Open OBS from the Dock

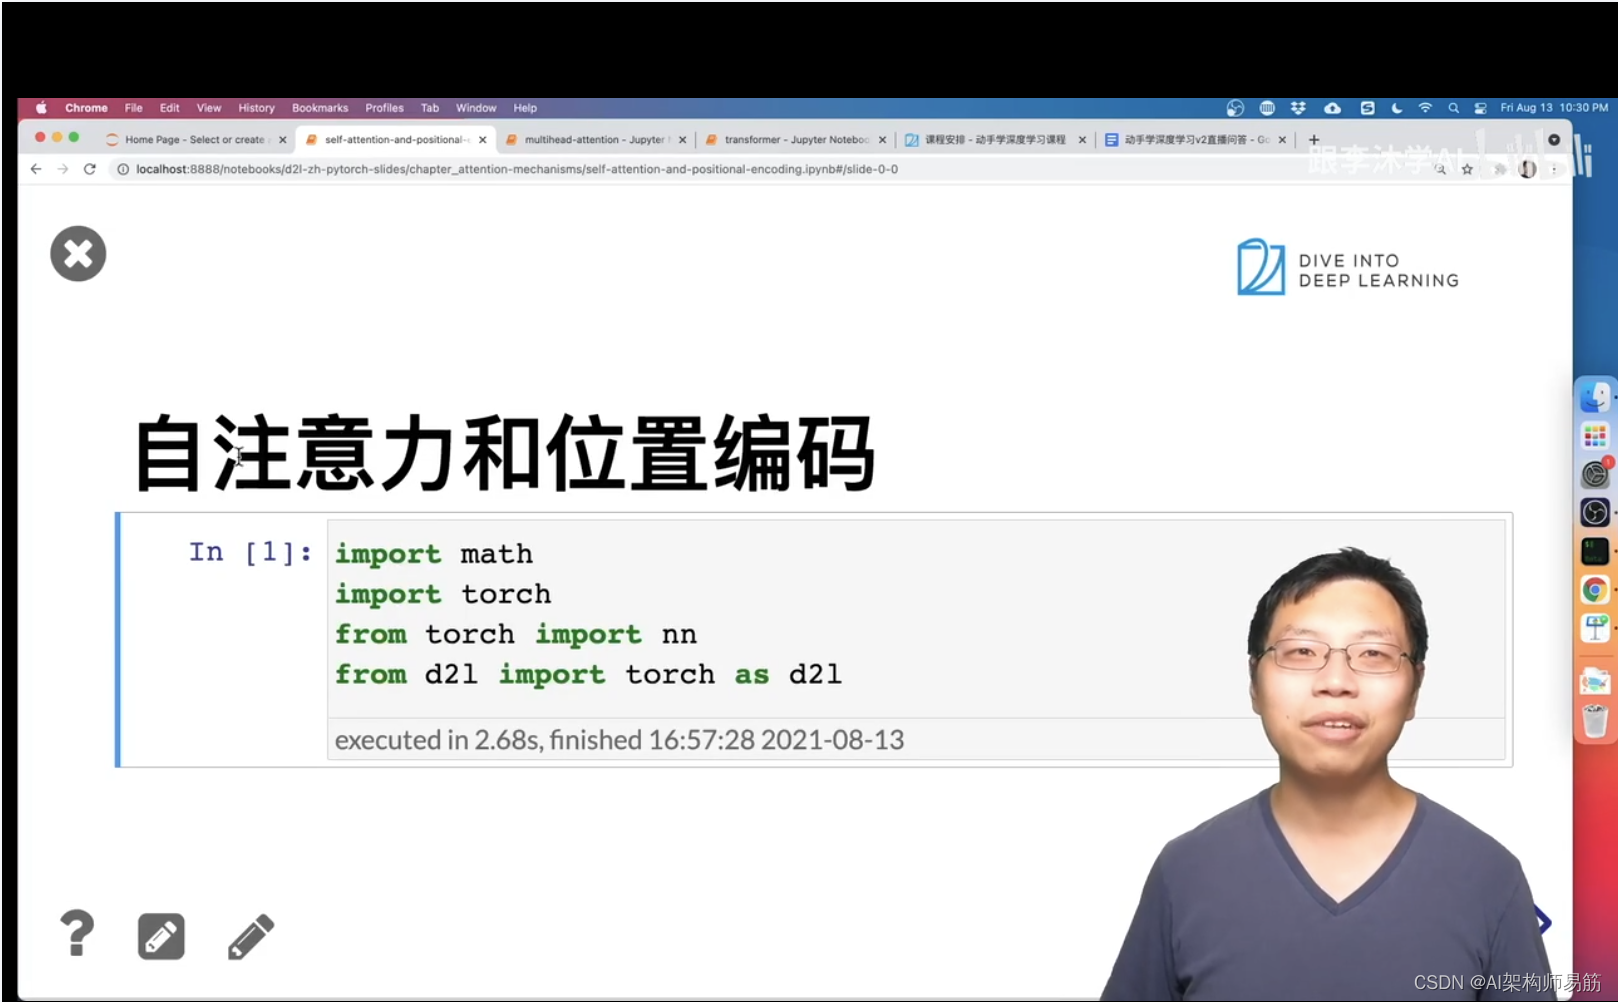[x=1595, y=511]
